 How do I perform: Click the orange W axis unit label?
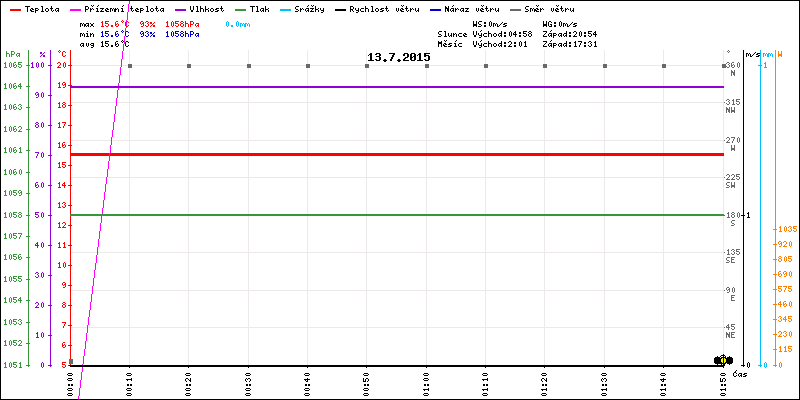(x=781, y=54)
